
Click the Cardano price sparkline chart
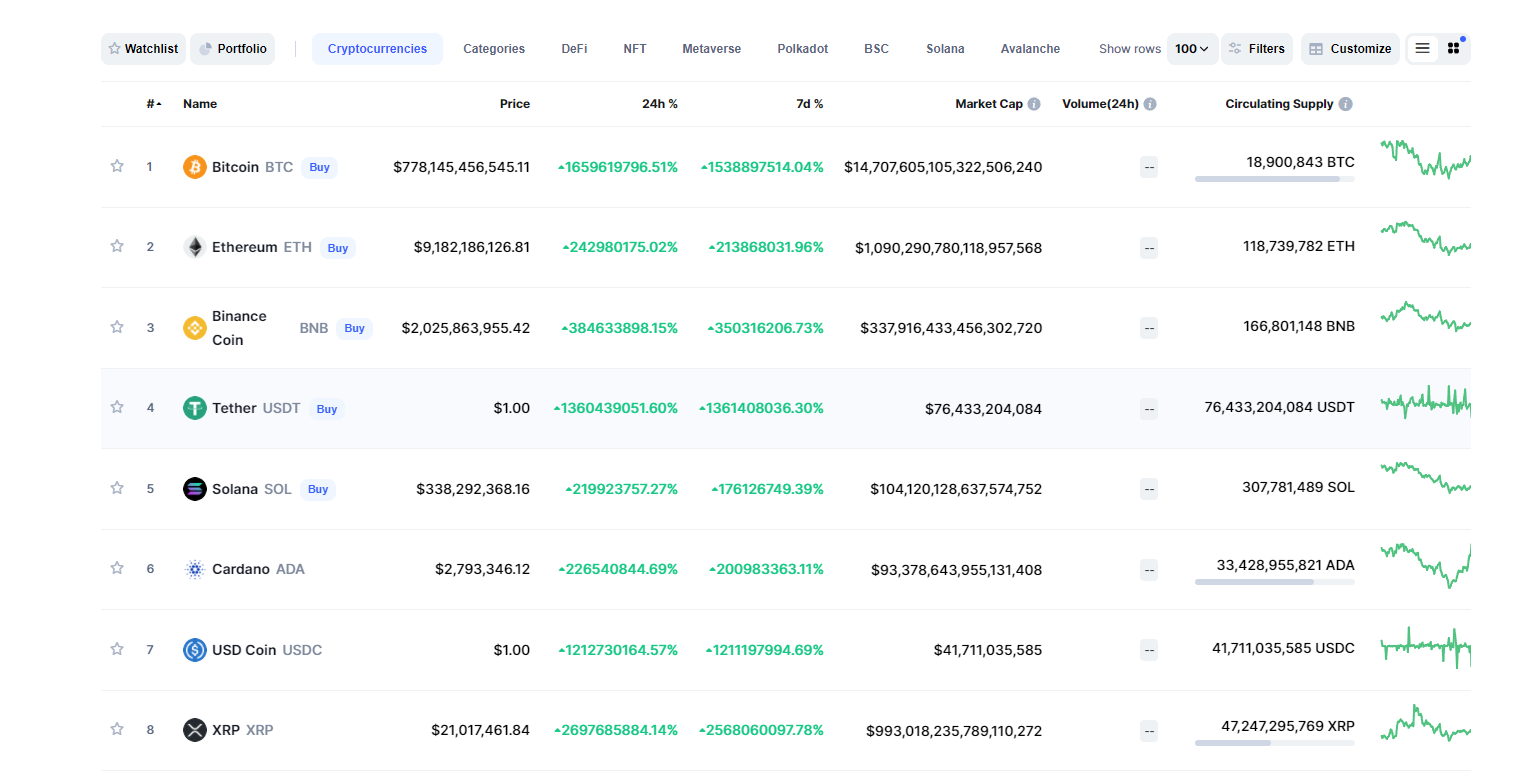coord(1424,565)
